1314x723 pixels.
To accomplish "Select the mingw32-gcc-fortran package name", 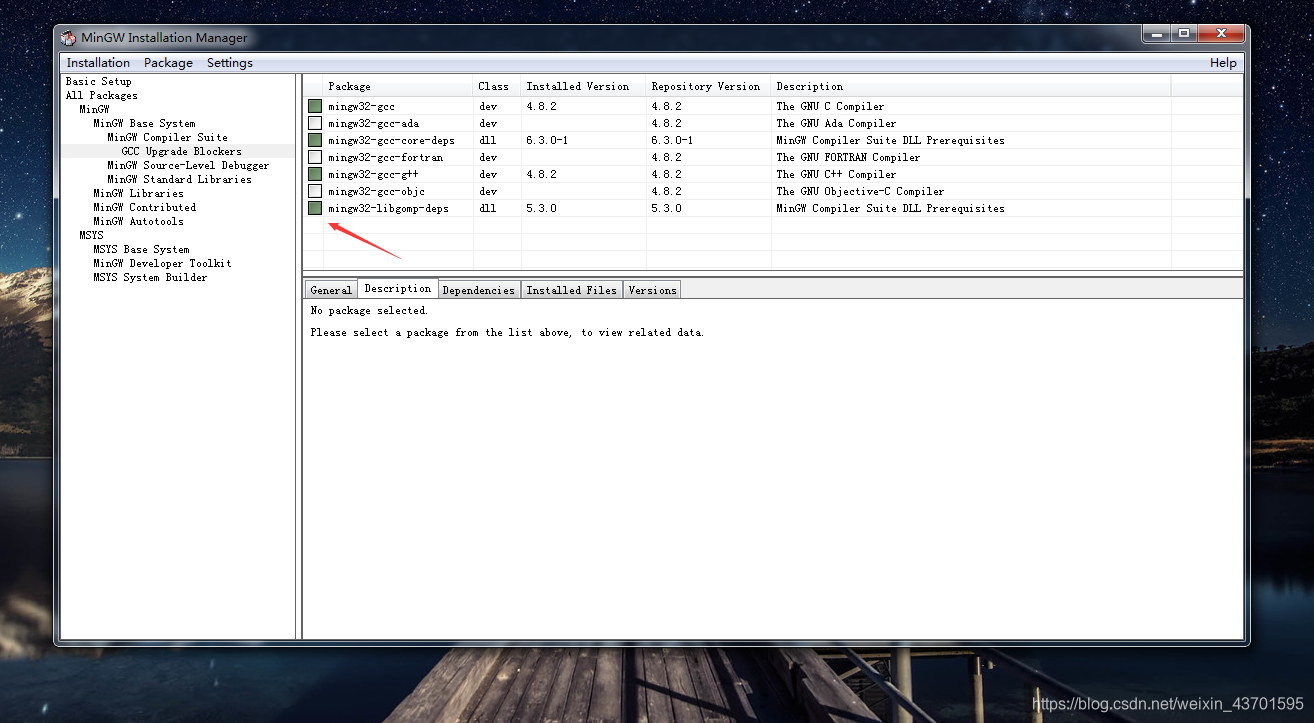I will 385,157.
